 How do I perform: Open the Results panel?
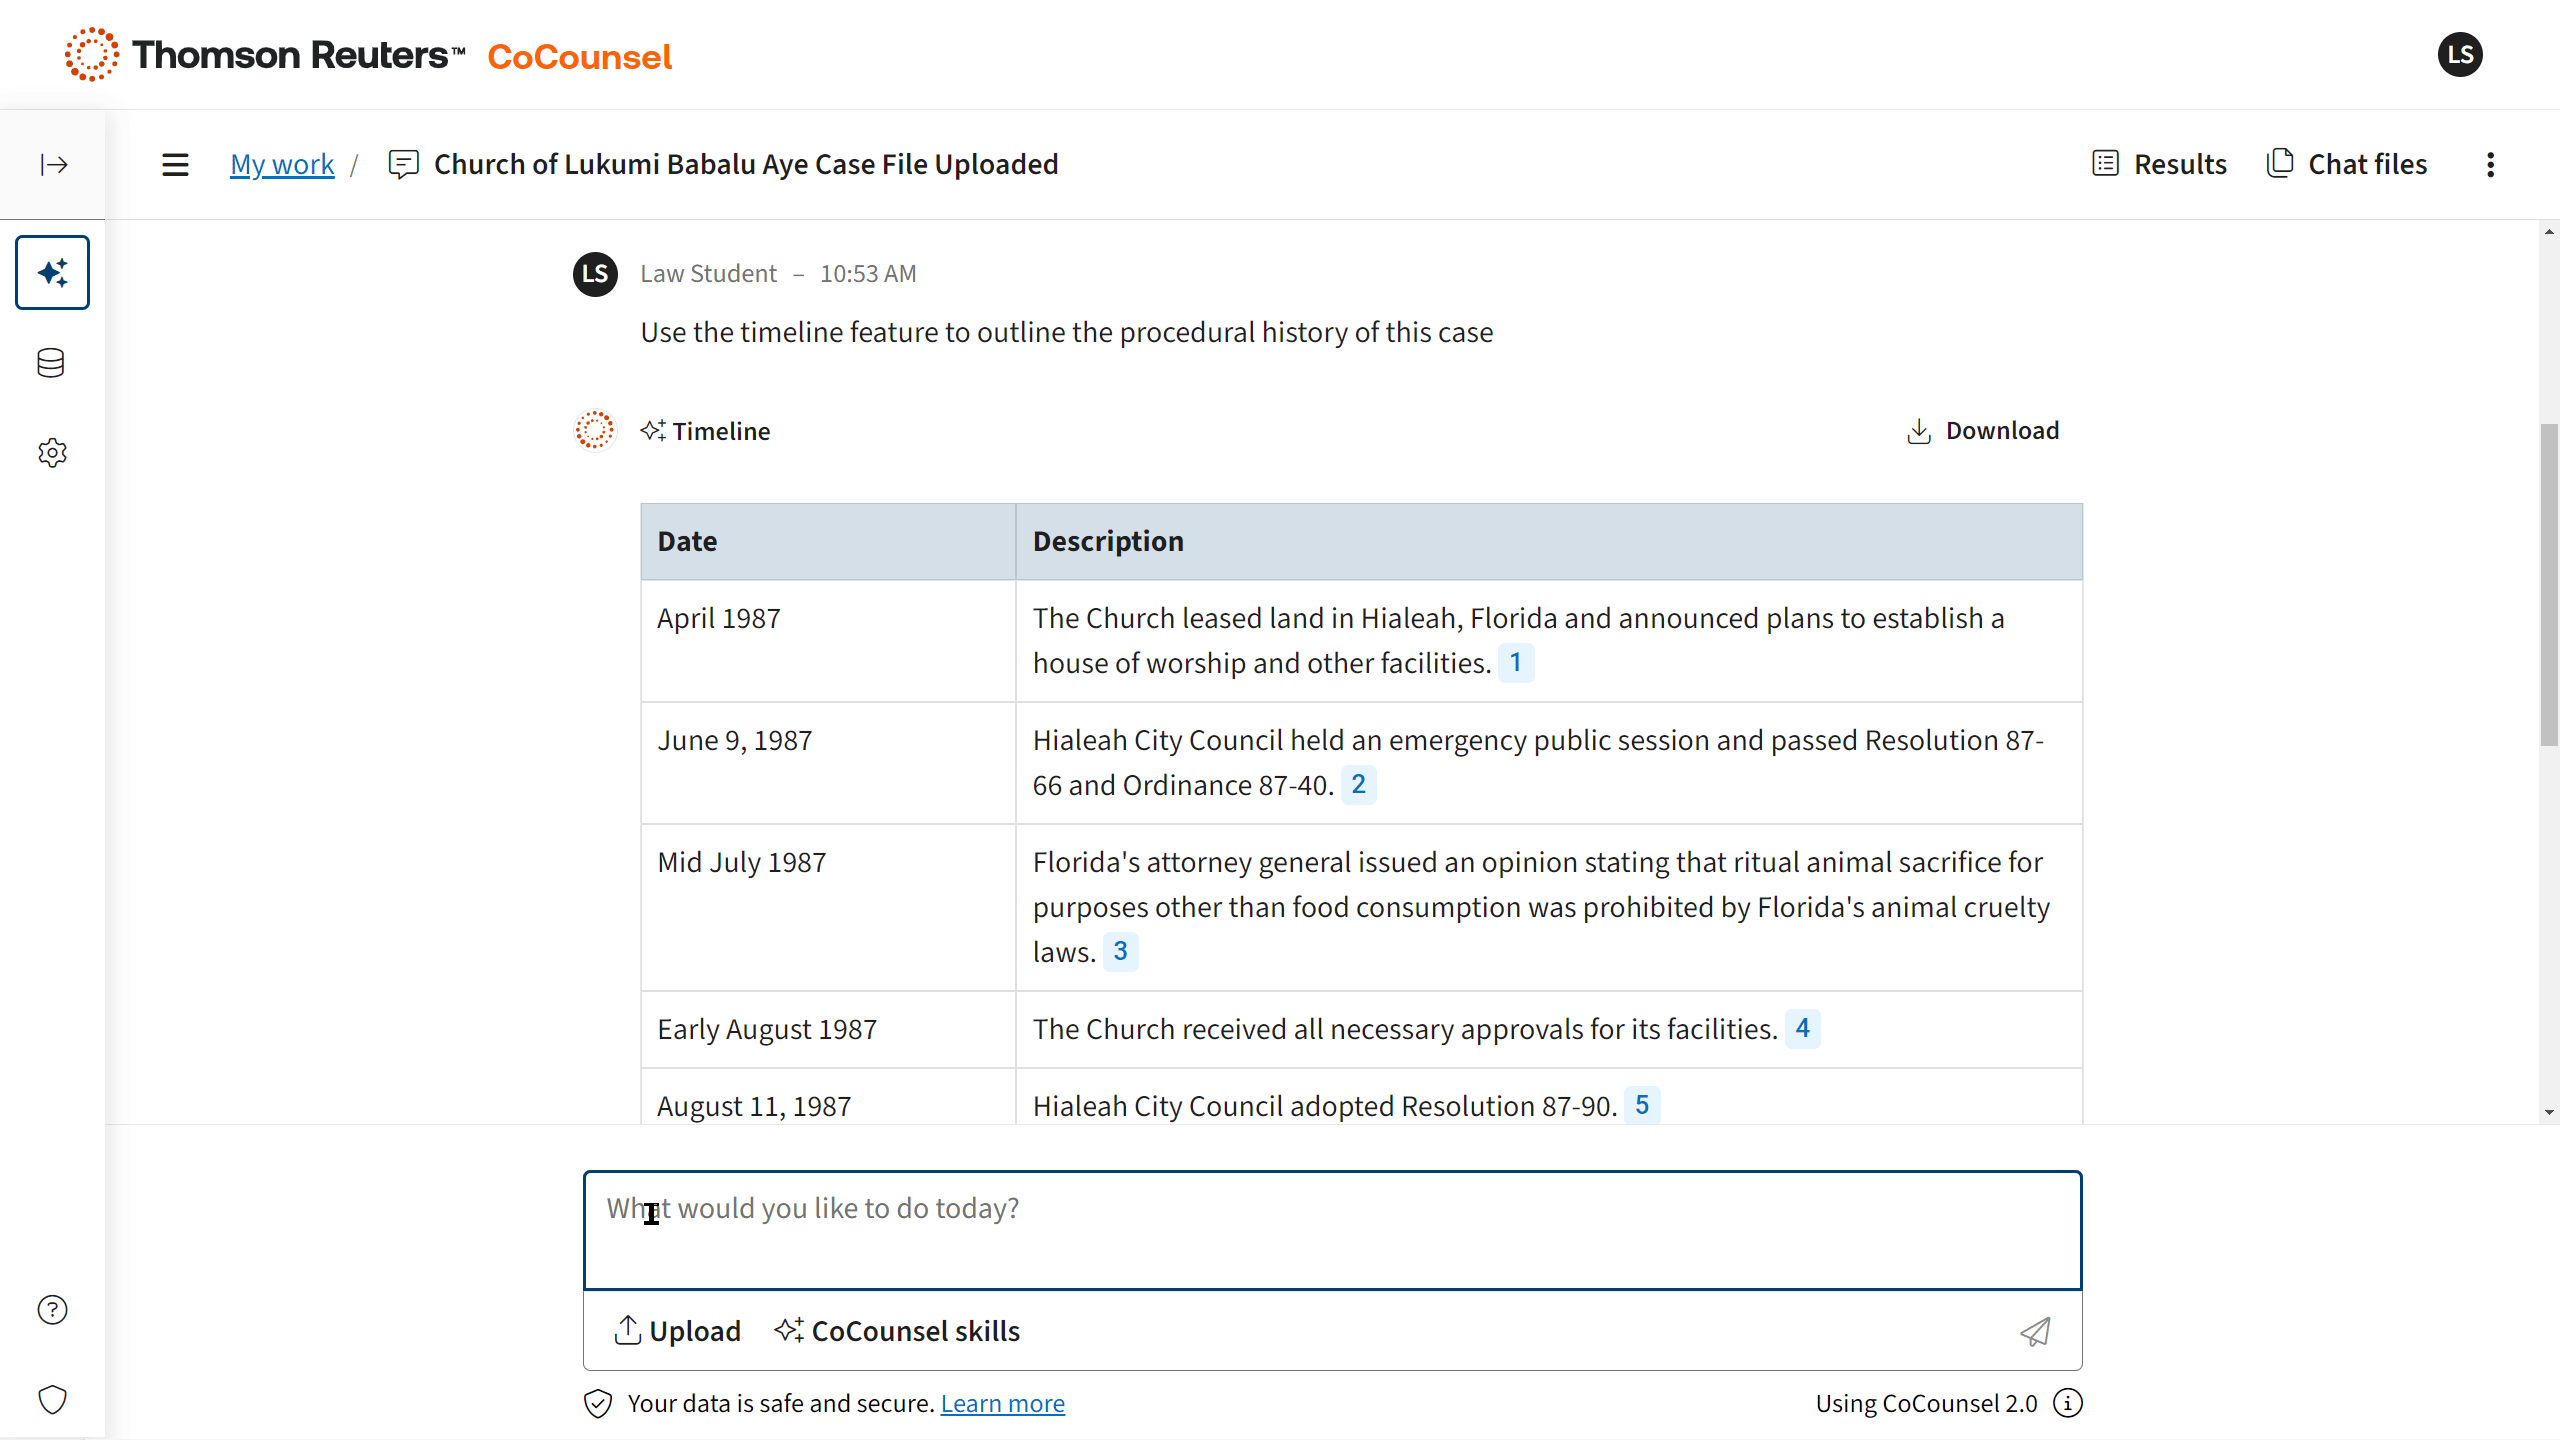(2160, 164)
